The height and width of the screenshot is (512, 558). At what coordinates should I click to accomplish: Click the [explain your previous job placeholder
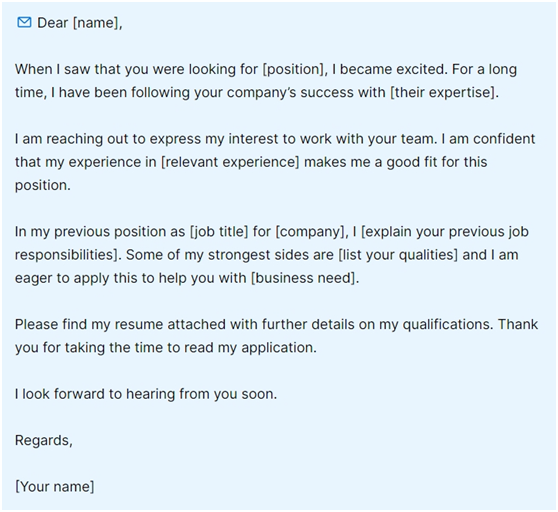445,232
